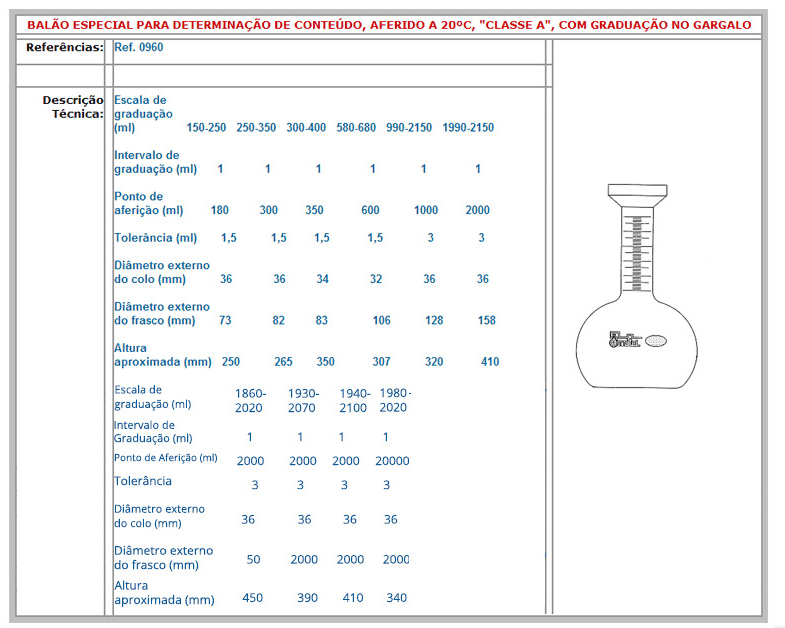Click neck diameter value '34'
This screenshot has width=785, height=628.
pyautogui.click(x=322, y=279)
